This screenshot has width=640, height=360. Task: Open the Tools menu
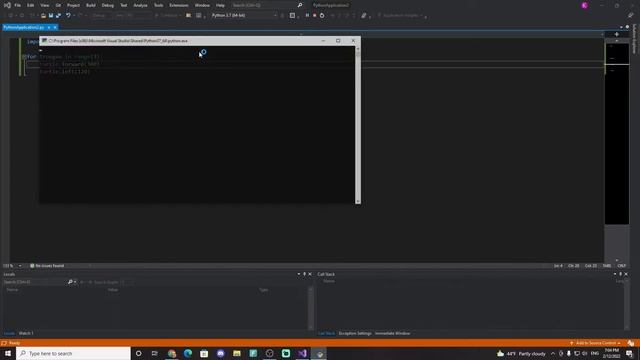tap(158, 5)
